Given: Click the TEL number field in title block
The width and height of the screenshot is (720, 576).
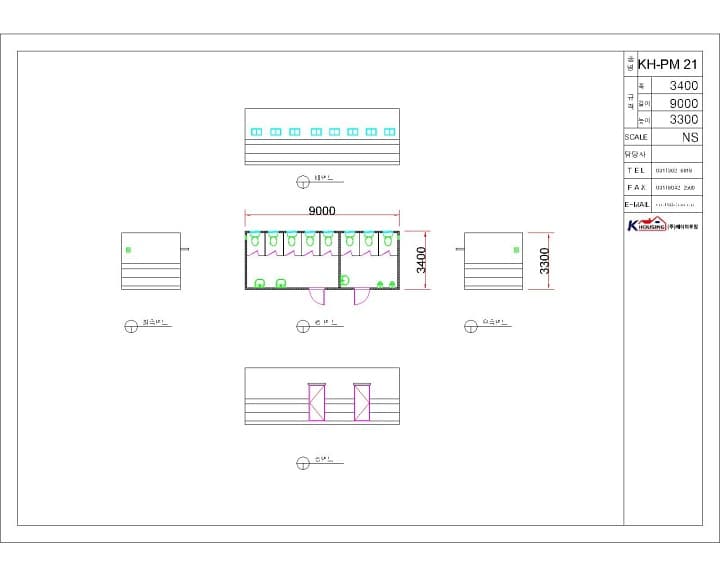Looking at the screenshot, I should pyautogui.click(x=677, y=170).
